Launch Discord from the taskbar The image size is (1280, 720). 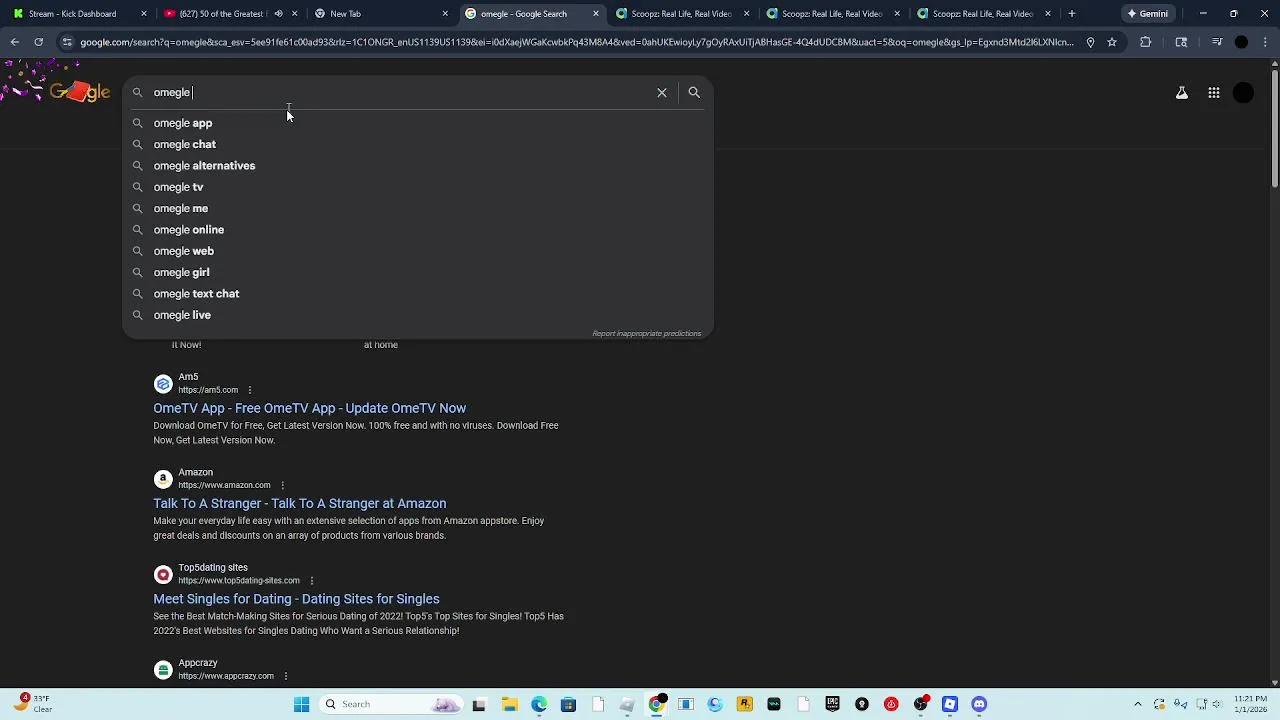979,704
